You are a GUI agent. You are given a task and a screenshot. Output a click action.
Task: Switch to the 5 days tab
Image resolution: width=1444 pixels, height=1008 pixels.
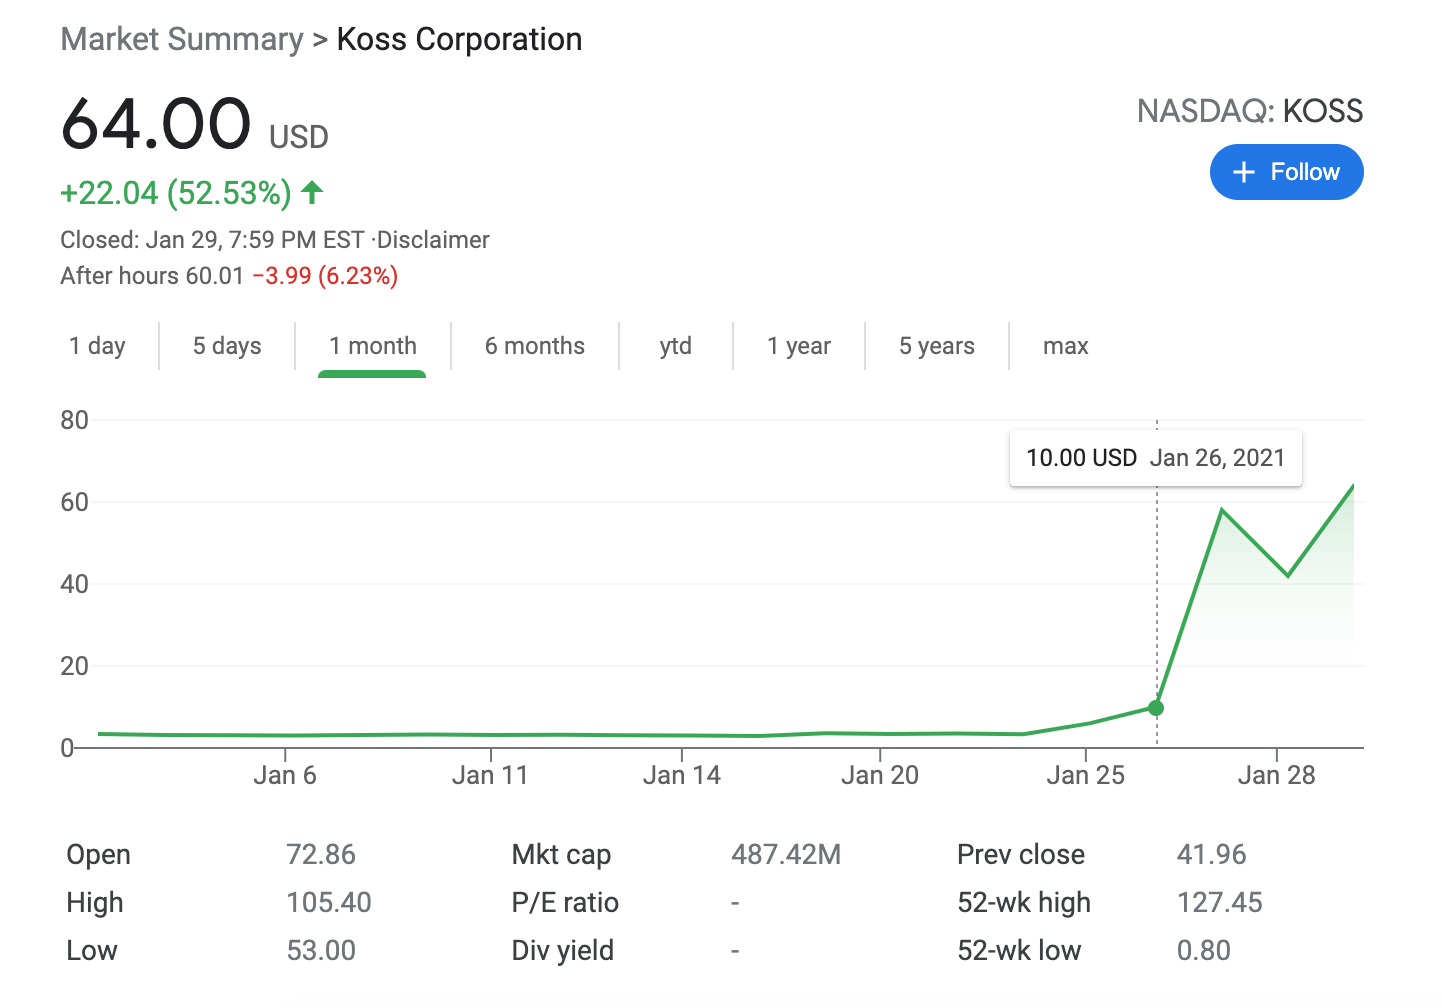[227, 346]
